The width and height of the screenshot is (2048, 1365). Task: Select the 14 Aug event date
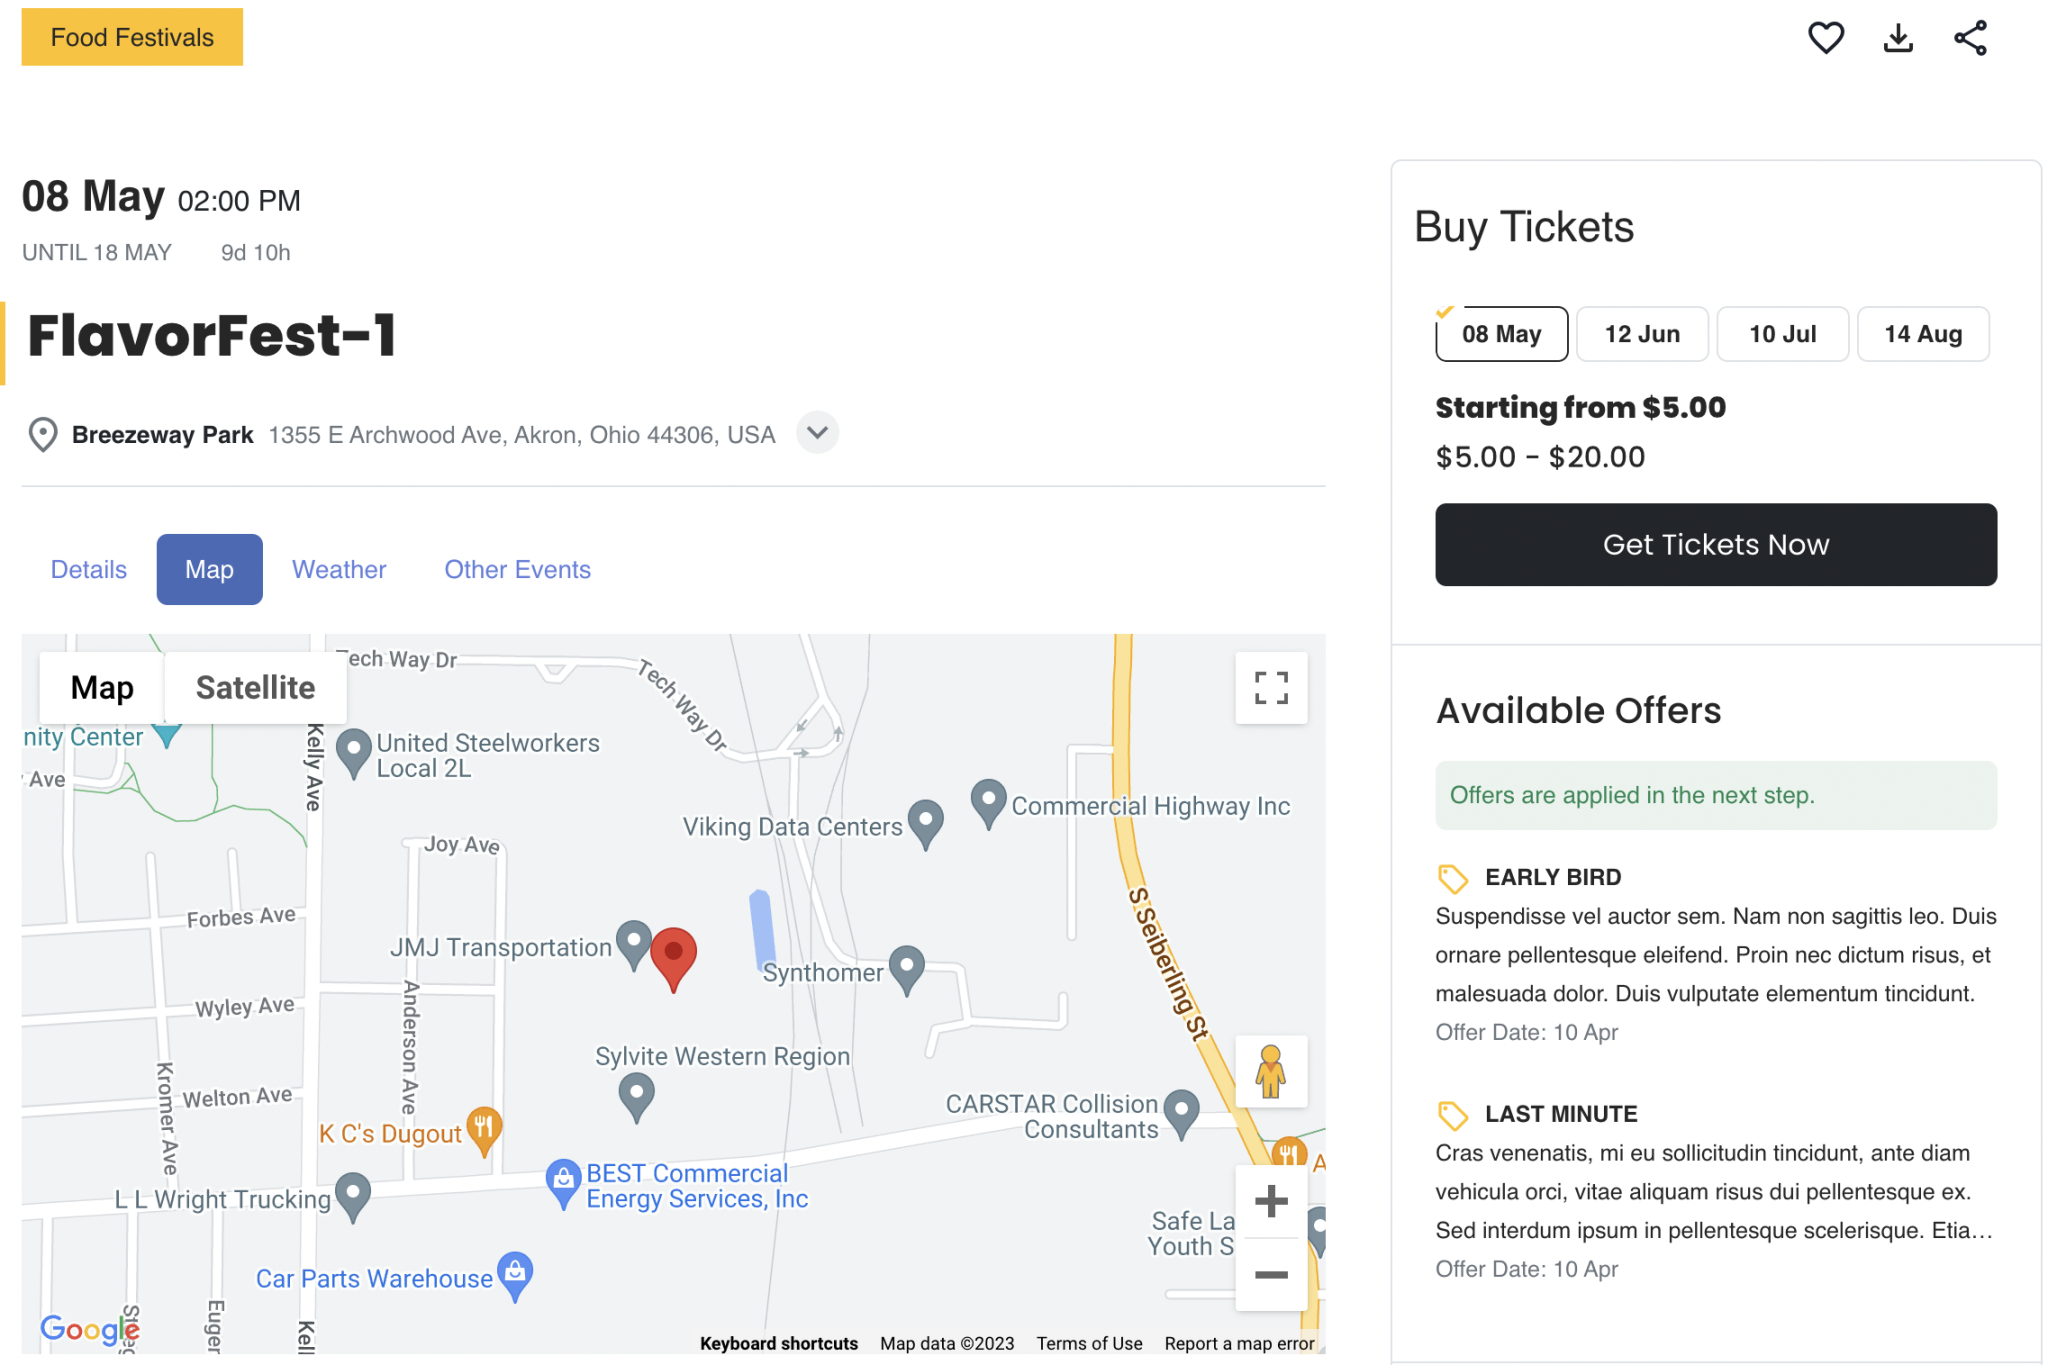tap(1922, 334)
